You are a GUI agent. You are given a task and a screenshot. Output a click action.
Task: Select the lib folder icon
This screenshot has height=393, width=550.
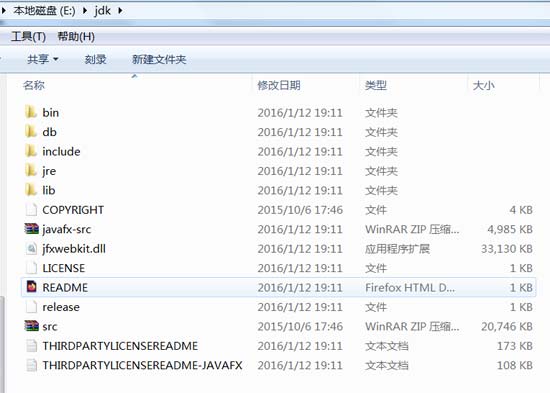pos(31,190)
